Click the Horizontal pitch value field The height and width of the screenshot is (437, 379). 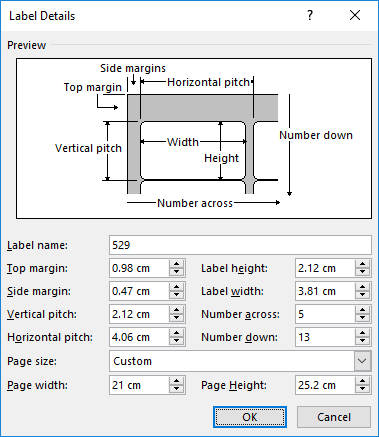click(x=139, y=337)
